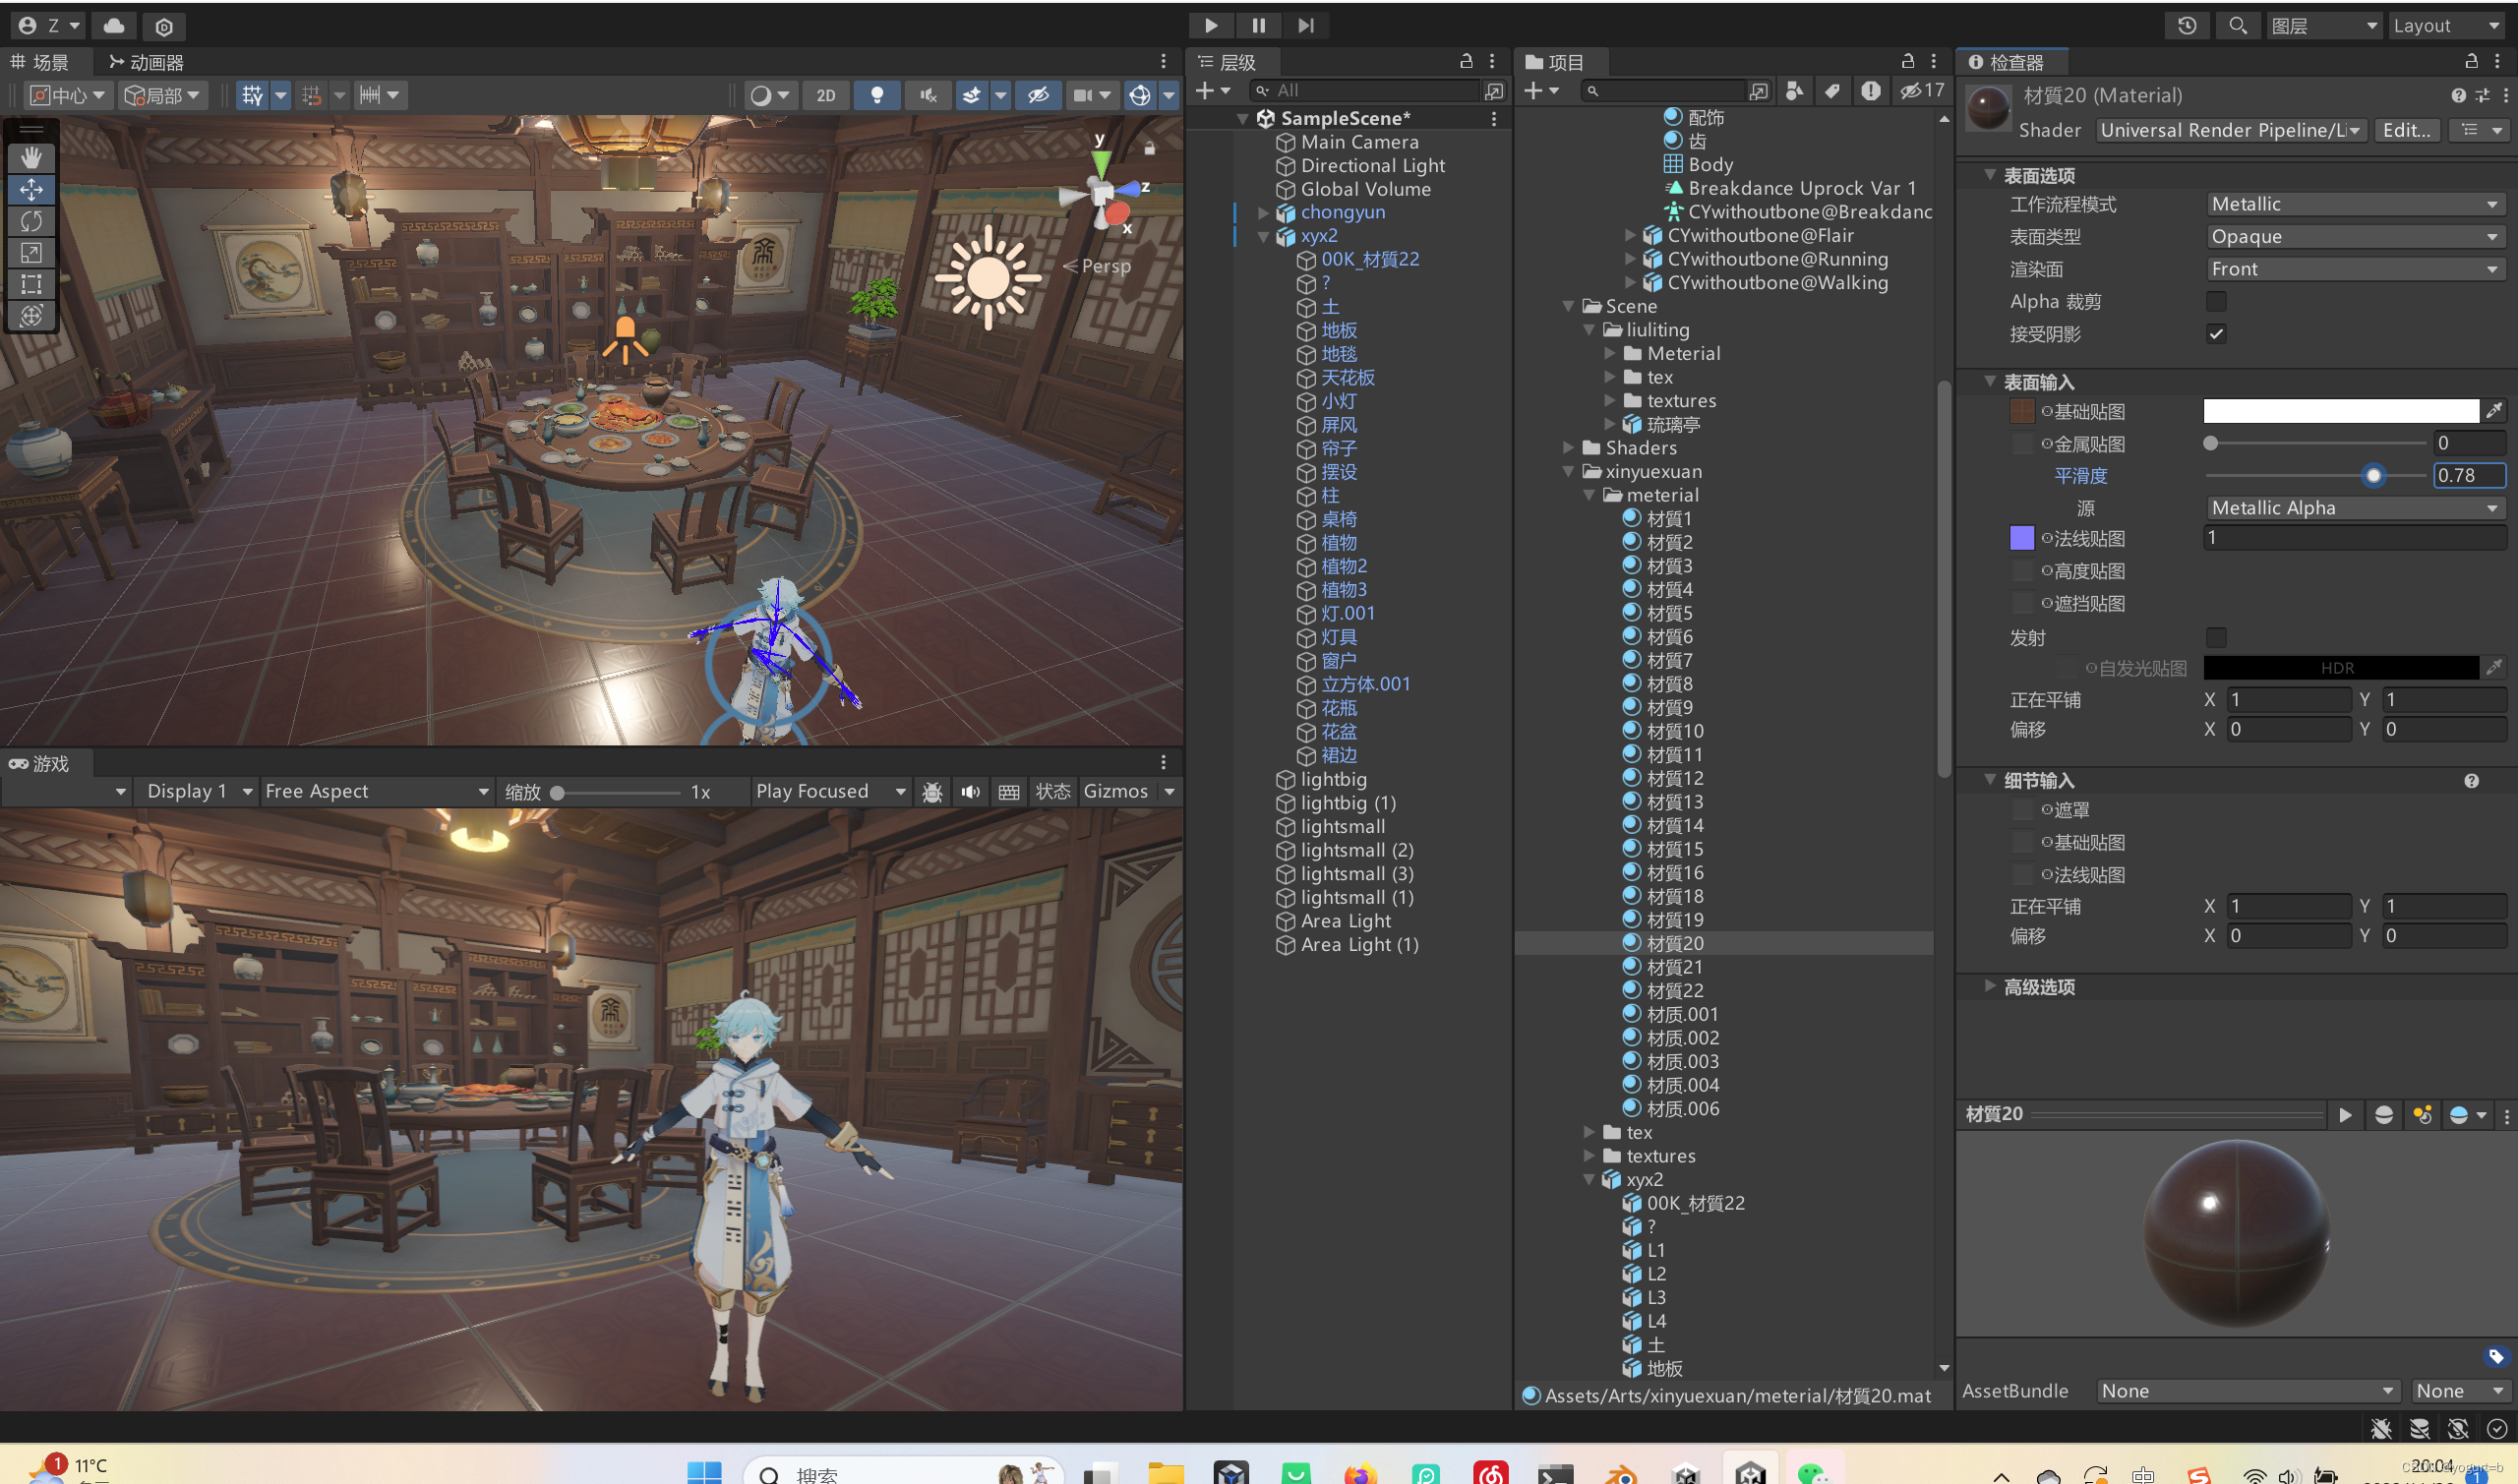The height and width of the screenshot is (1484, 2518).
Task: Switch to the 动画器 tab
Action: point(146,63)
